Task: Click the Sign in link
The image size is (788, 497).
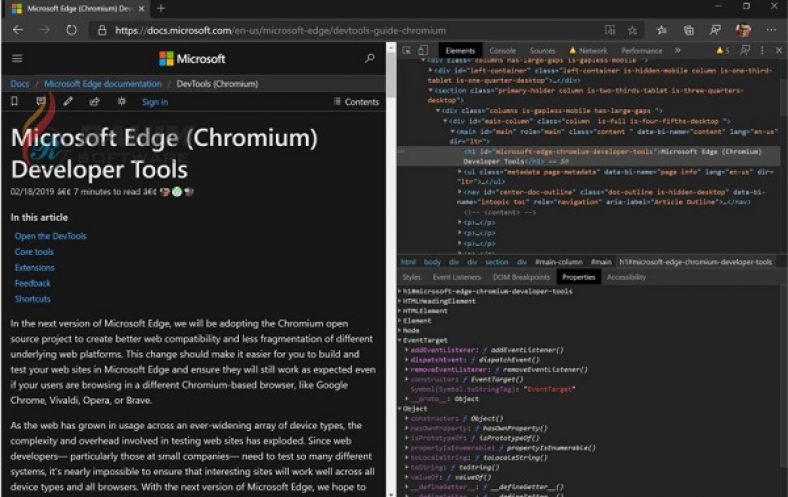Action: [155, 102]
